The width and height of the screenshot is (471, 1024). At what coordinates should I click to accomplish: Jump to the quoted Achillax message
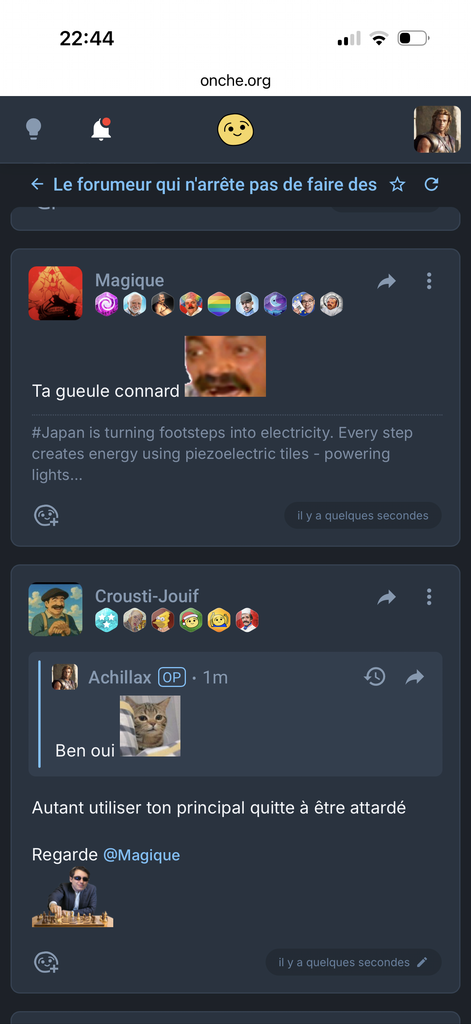tap(415, 677)
